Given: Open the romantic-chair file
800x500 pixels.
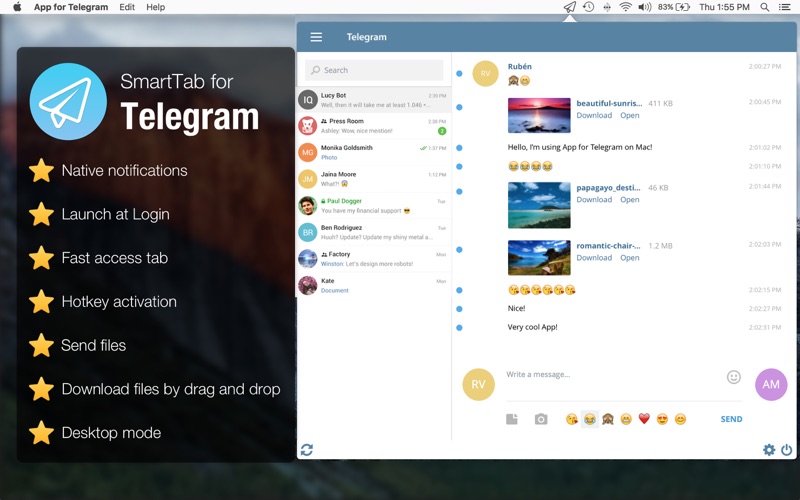Looking at the screenshot, I should point(630,258).
